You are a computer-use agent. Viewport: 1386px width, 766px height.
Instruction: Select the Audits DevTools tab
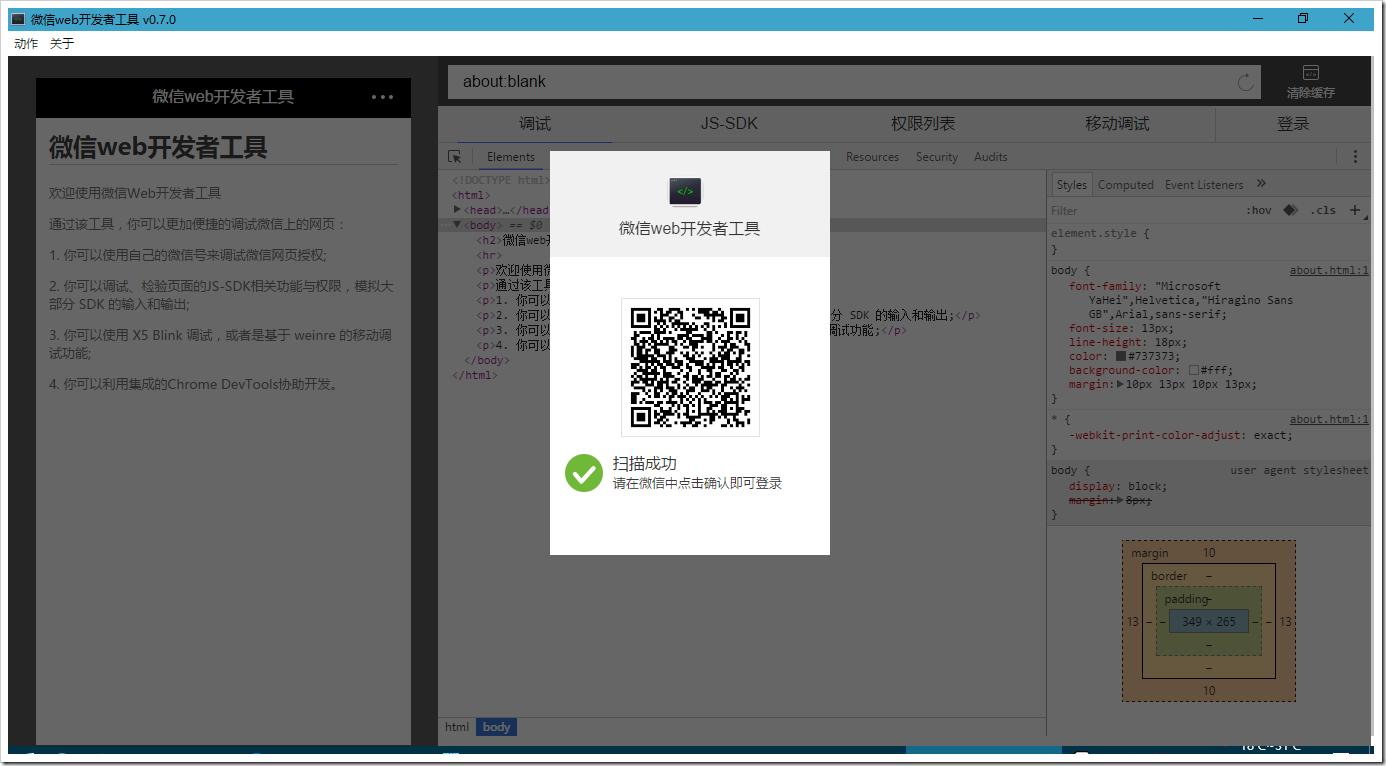[x=991, y=157]
